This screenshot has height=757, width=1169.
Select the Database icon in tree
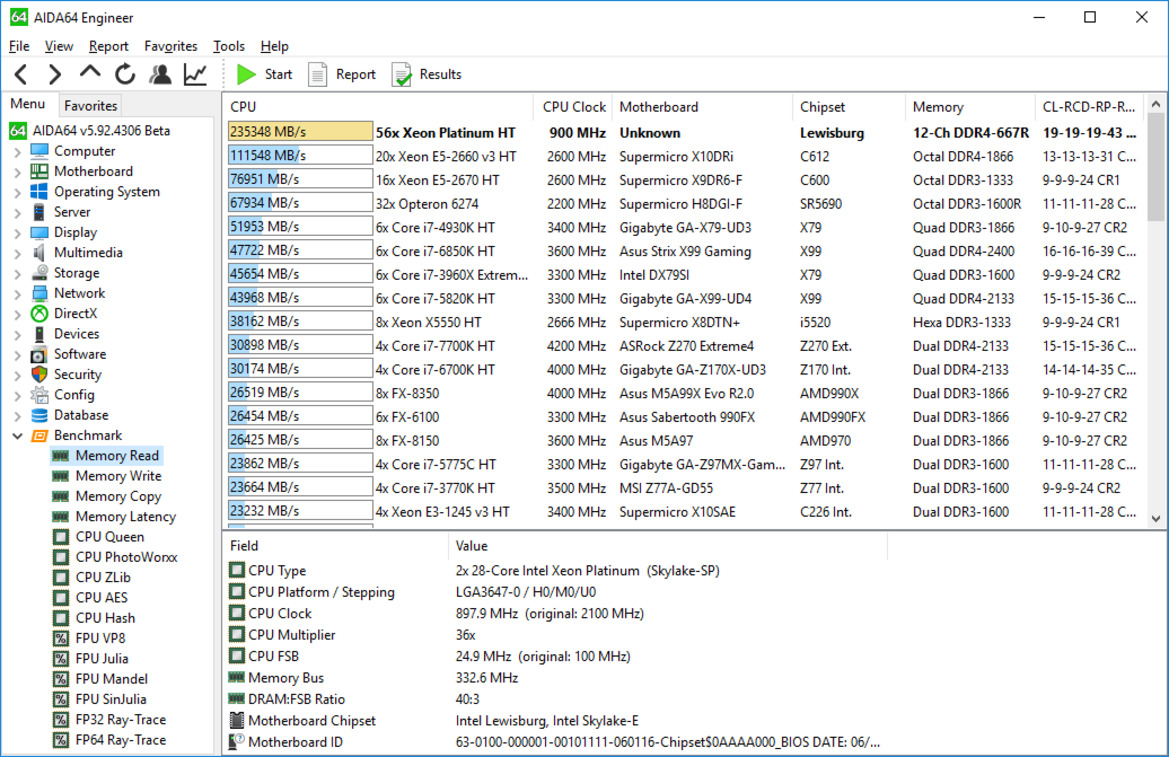point(40,415)
